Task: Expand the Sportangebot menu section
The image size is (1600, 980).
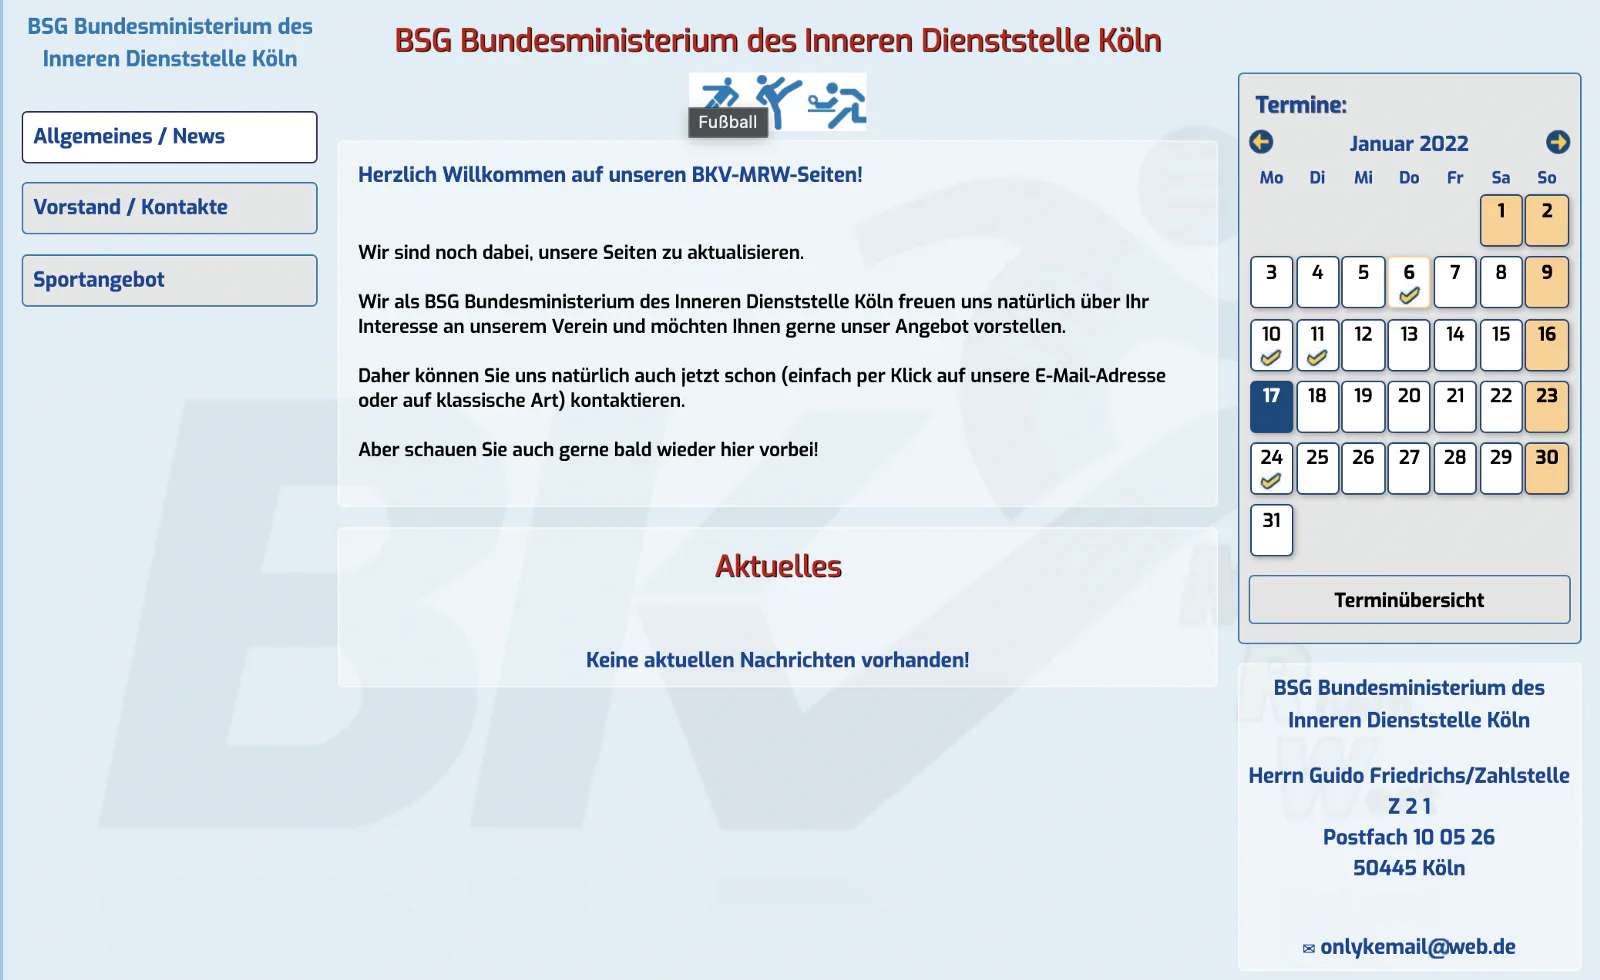Action: [170, 280]
